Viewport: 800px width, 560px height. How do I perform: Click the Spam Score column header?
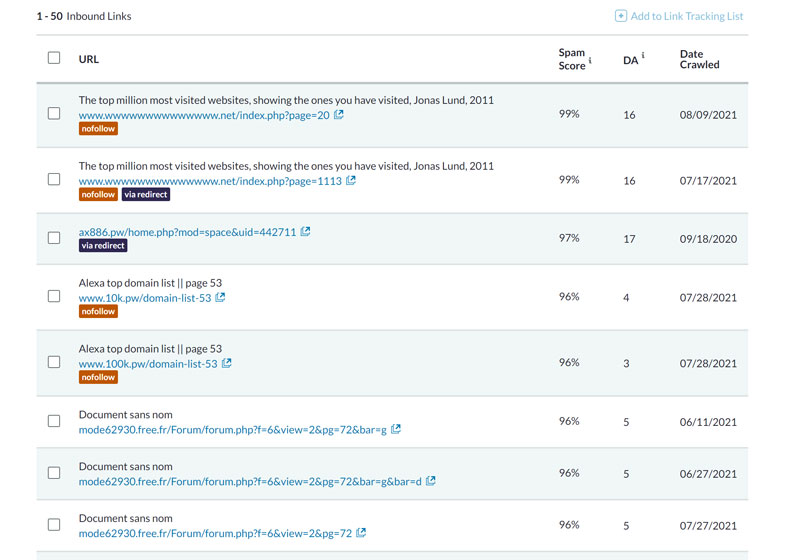coord(572,59)
